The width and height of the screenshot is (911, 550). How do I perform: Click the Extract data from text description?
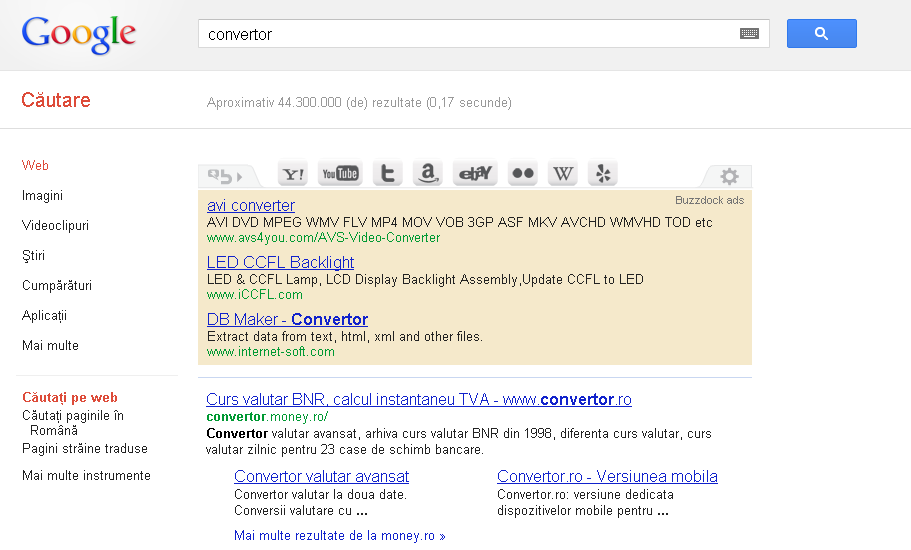pos(345,336)
